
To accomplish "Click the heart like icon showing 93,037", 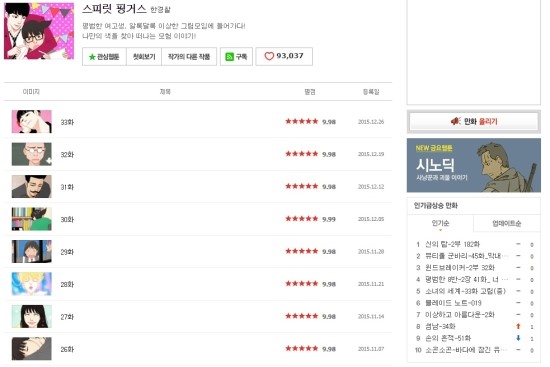I will click(x=269, y=56).
